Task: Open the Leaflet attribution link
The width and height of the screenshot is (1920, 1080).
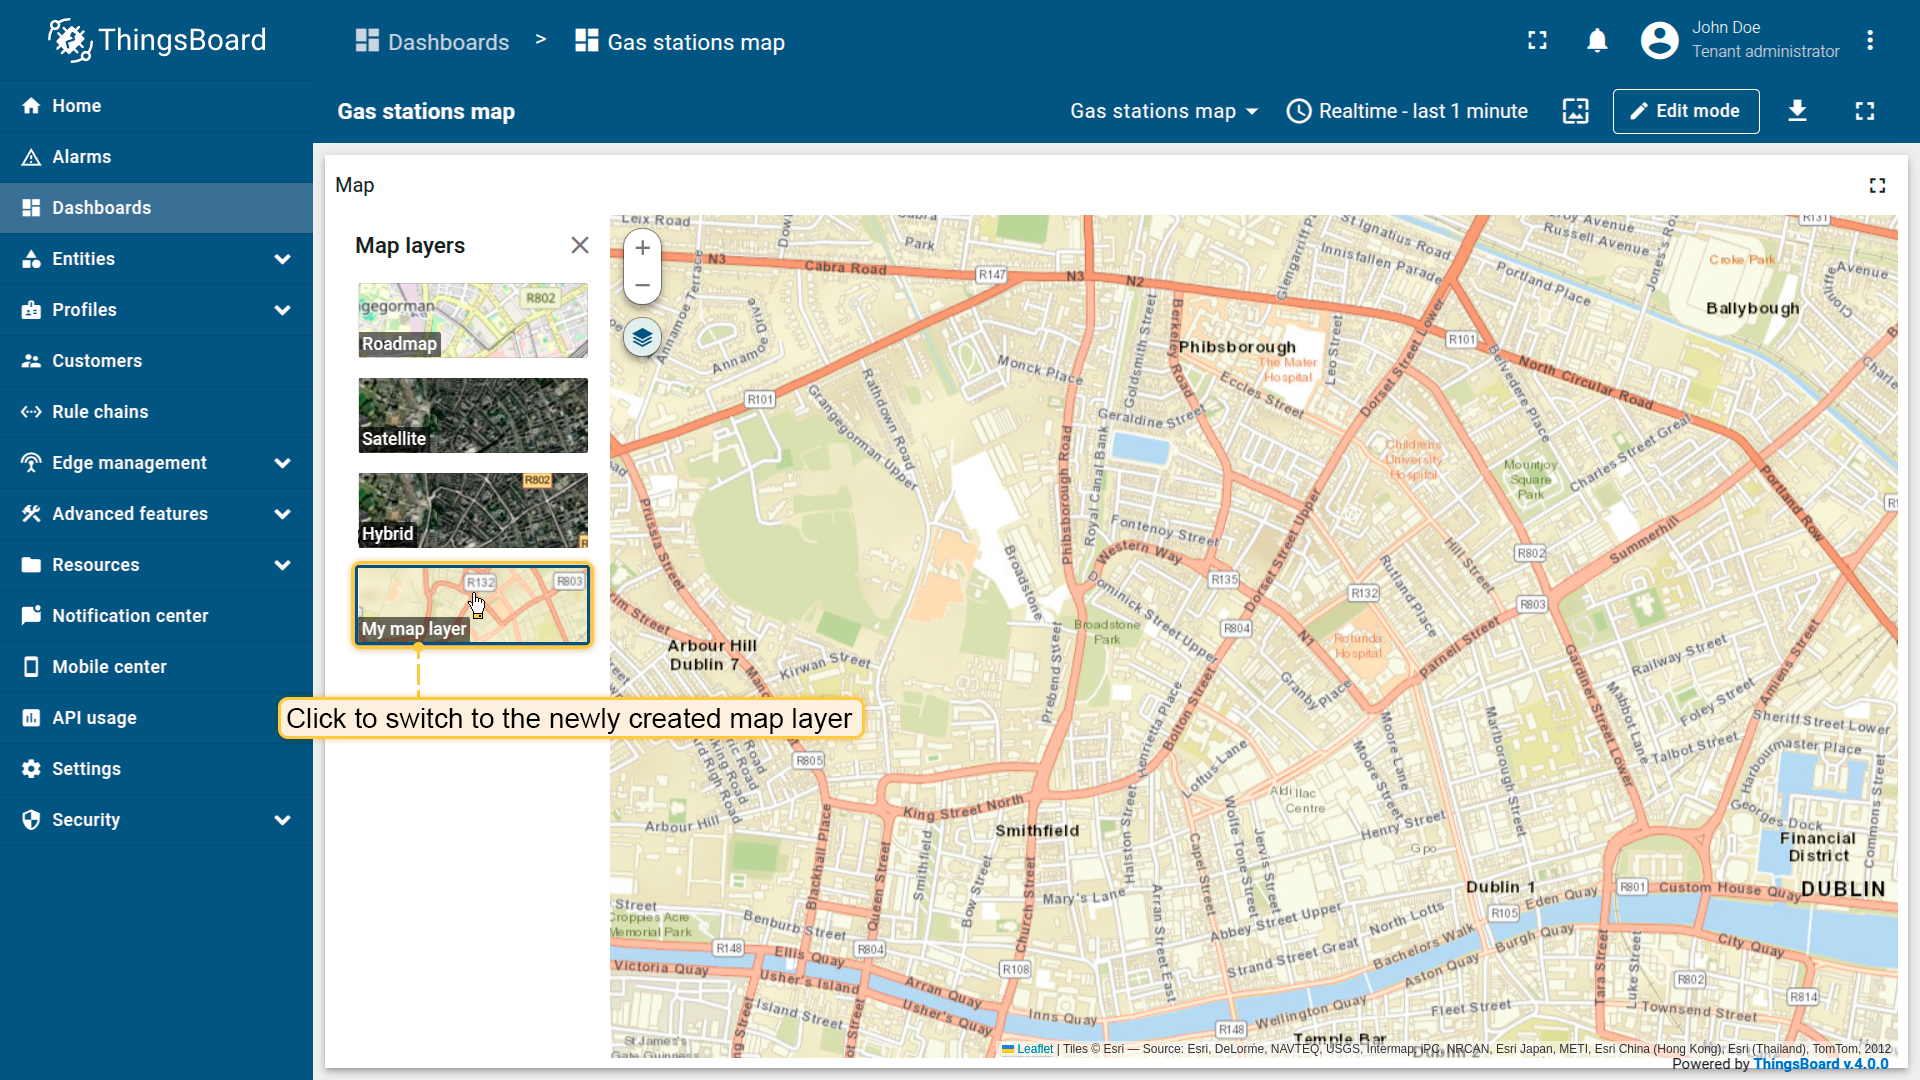Action: [x=1034, y=1049]
